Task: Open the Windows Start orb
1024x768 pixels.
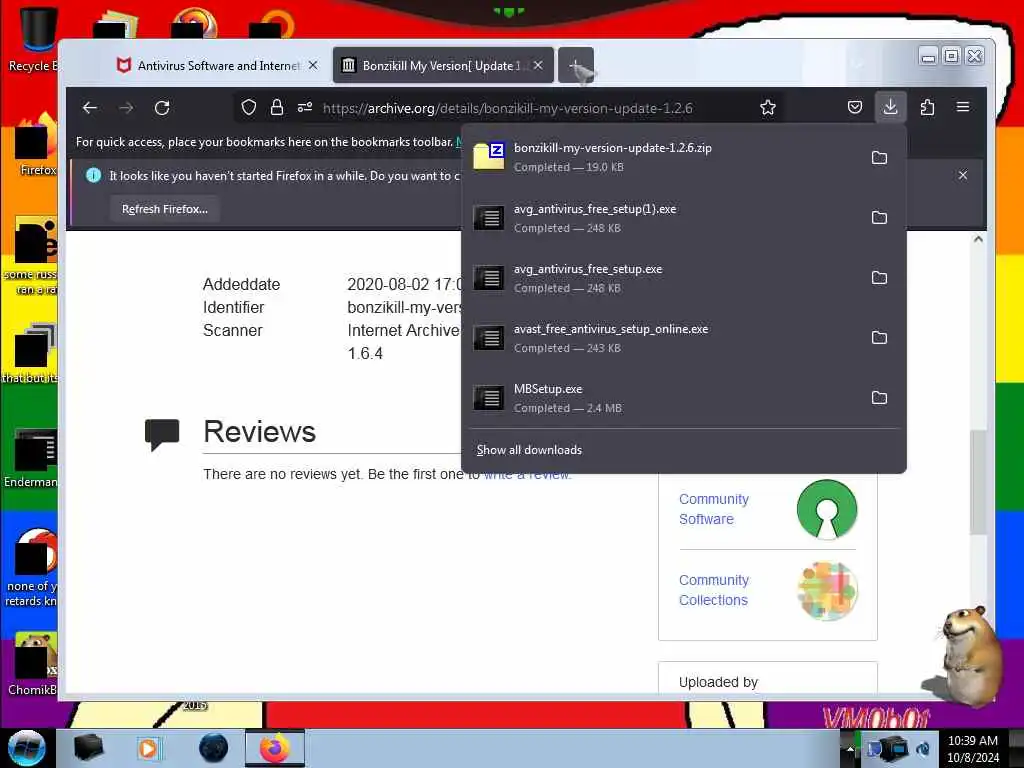Action: coord(26,748)
